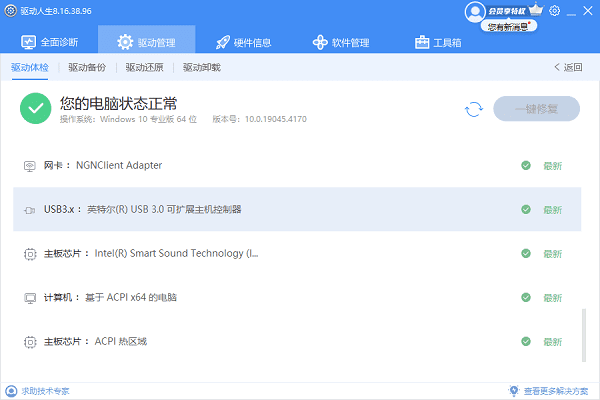Open the 全面诊断 tab
600x400 pixels.
point(58,42)
